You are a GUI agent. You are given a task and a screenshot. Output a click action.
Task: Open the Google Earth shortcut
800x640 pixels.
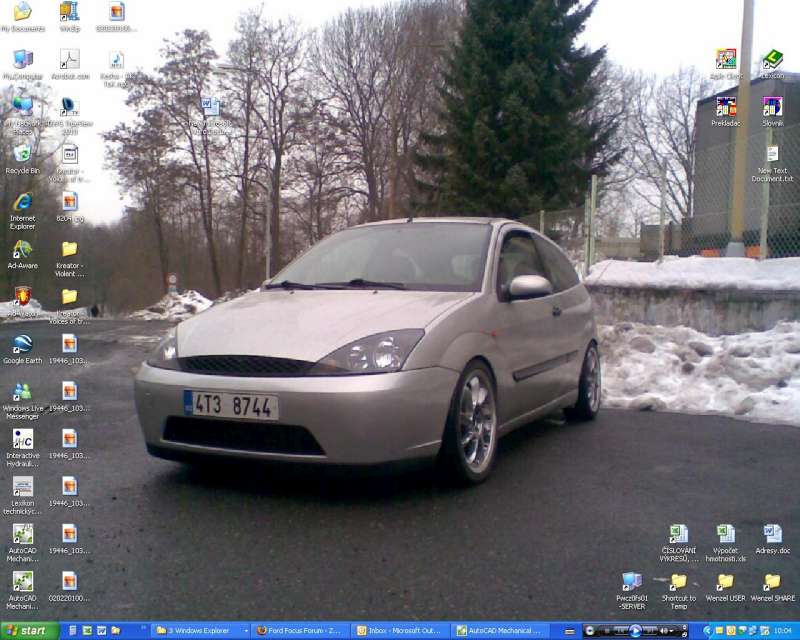[x=22, y=345]
